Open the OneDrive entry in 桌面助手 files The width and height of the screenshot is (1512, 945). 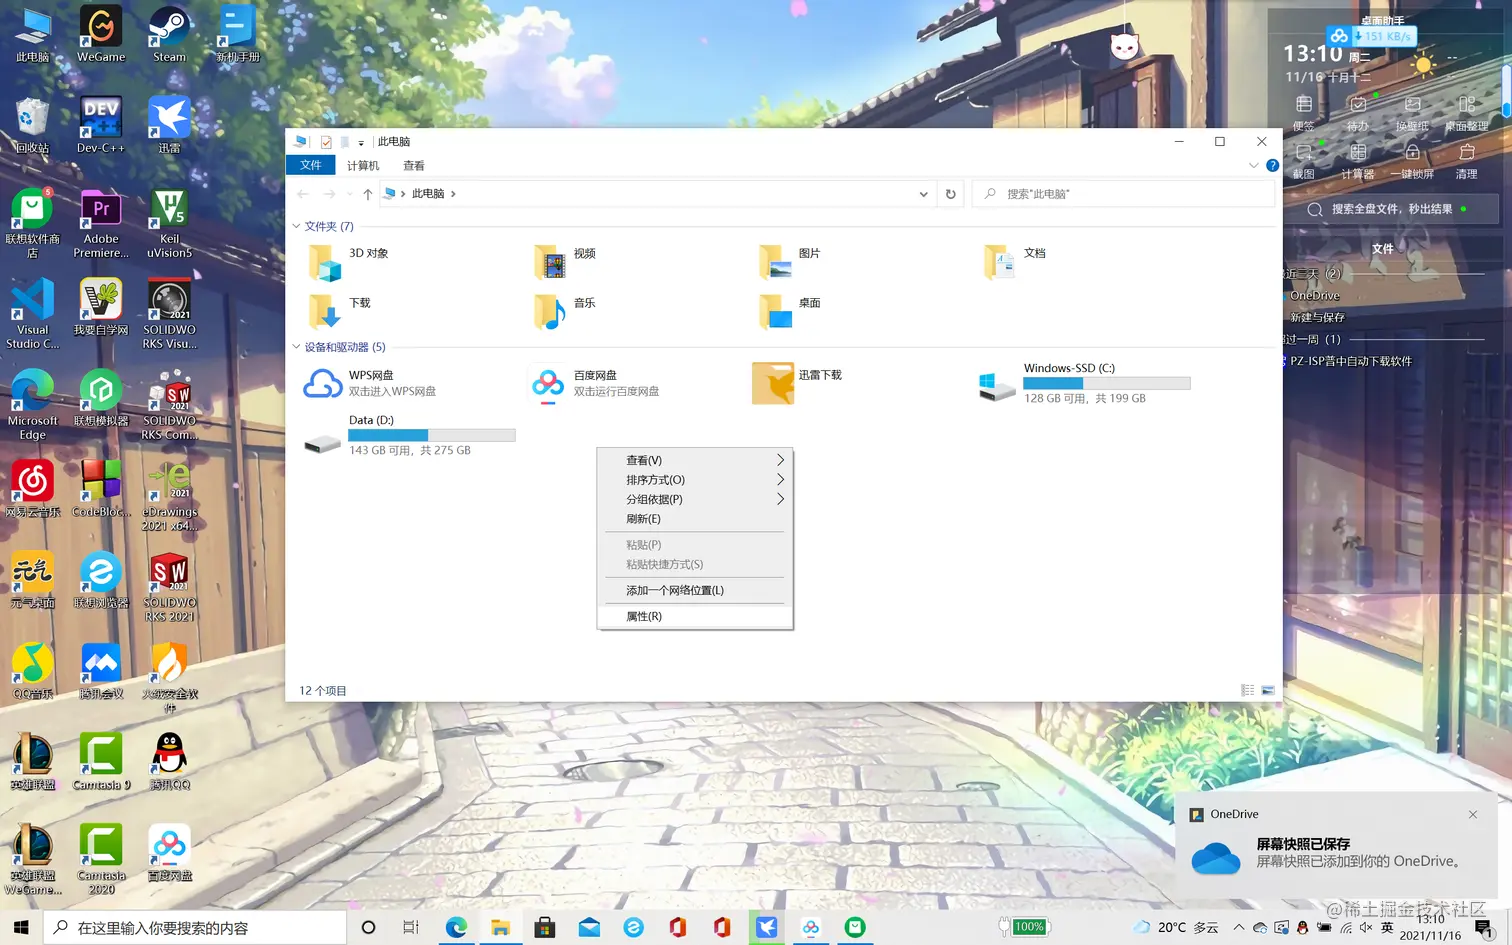1314,296
